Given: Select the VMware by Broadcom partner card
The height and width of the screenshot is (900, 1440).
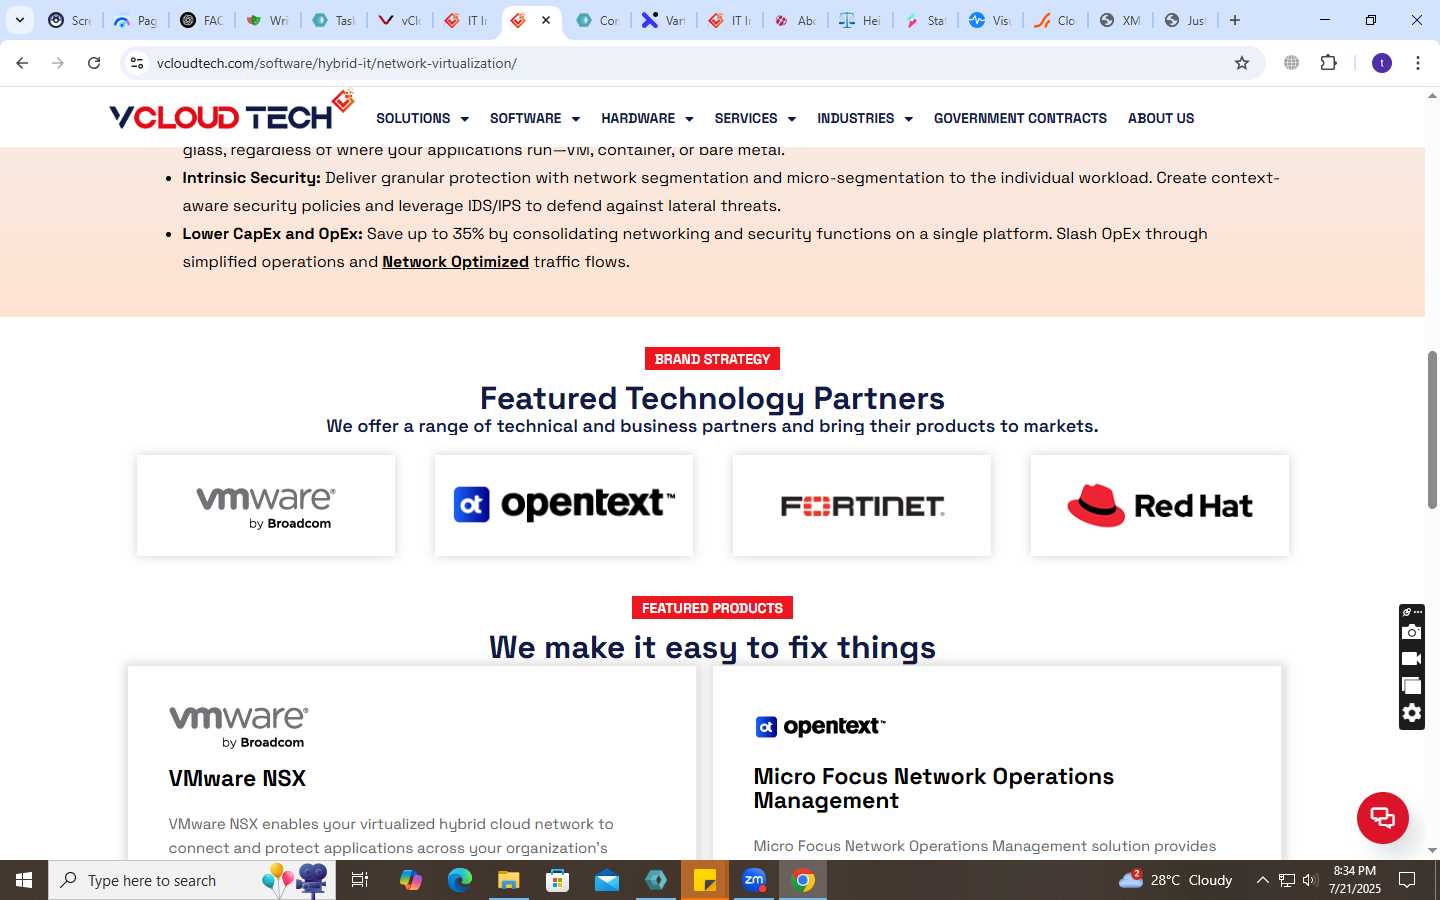Looking at the screenshot, I should click(x=266, y=506).
